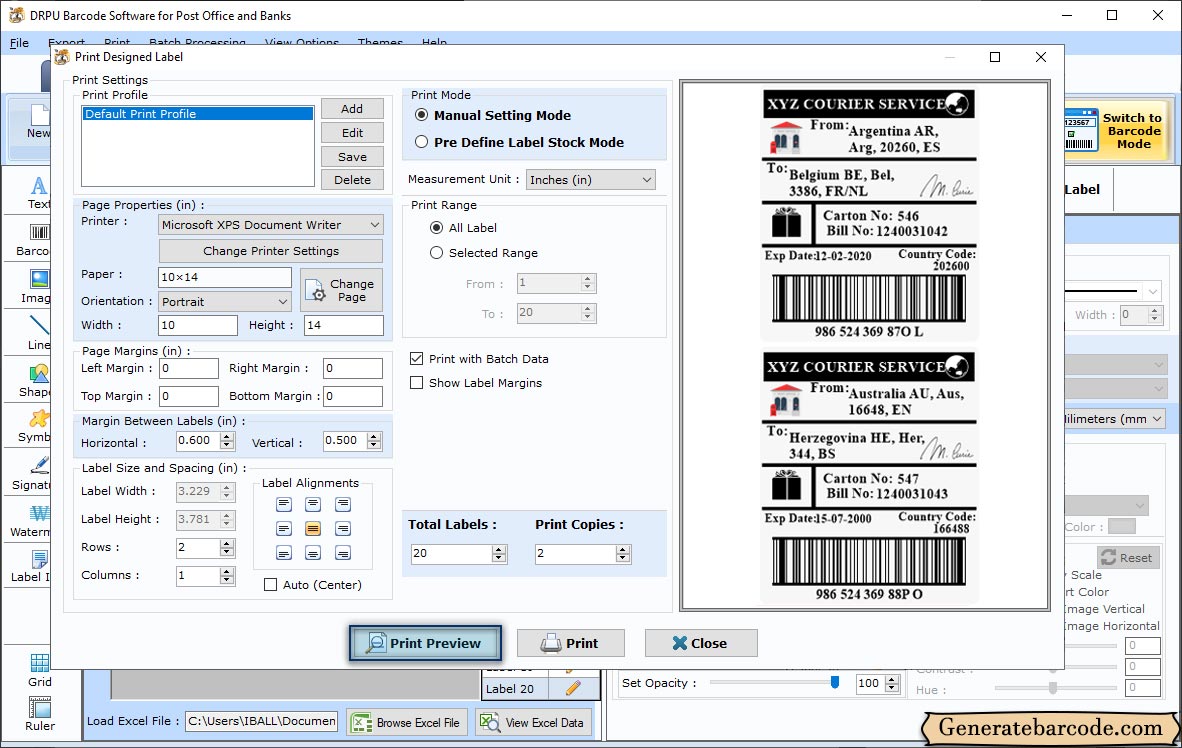Increase Horizontal margin between labels
Screen dimensions: 1182x748
(227, 437)
